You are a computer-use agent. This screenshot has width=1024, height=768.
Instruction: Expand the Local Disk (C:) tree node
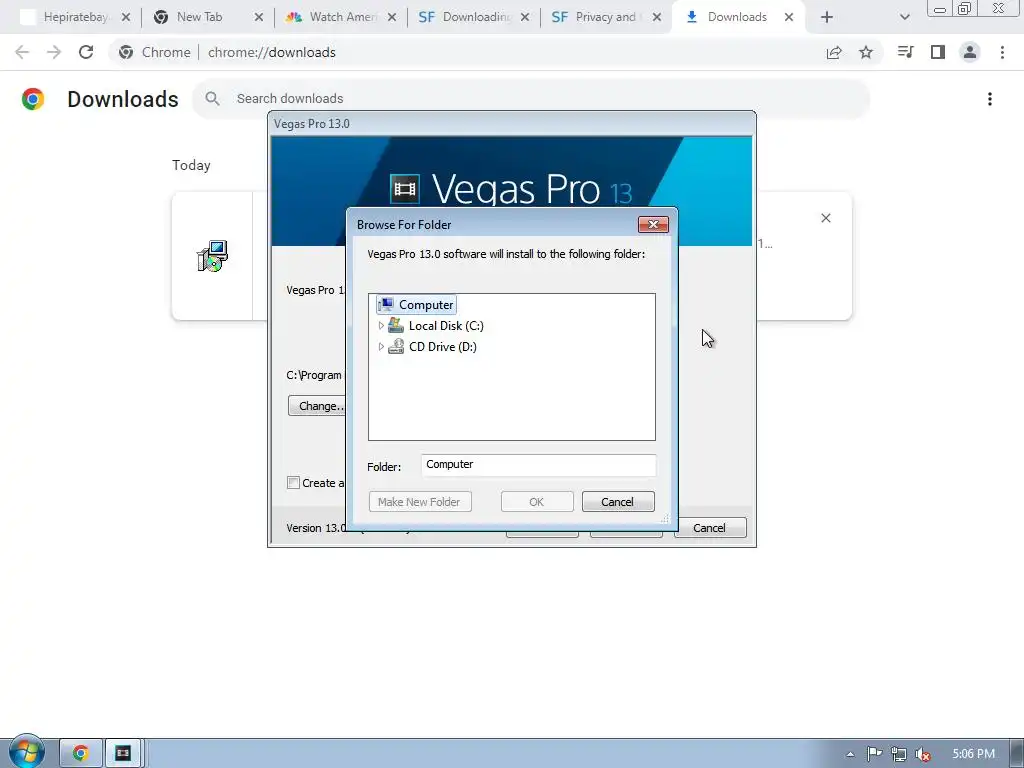[x=381, y=325]
